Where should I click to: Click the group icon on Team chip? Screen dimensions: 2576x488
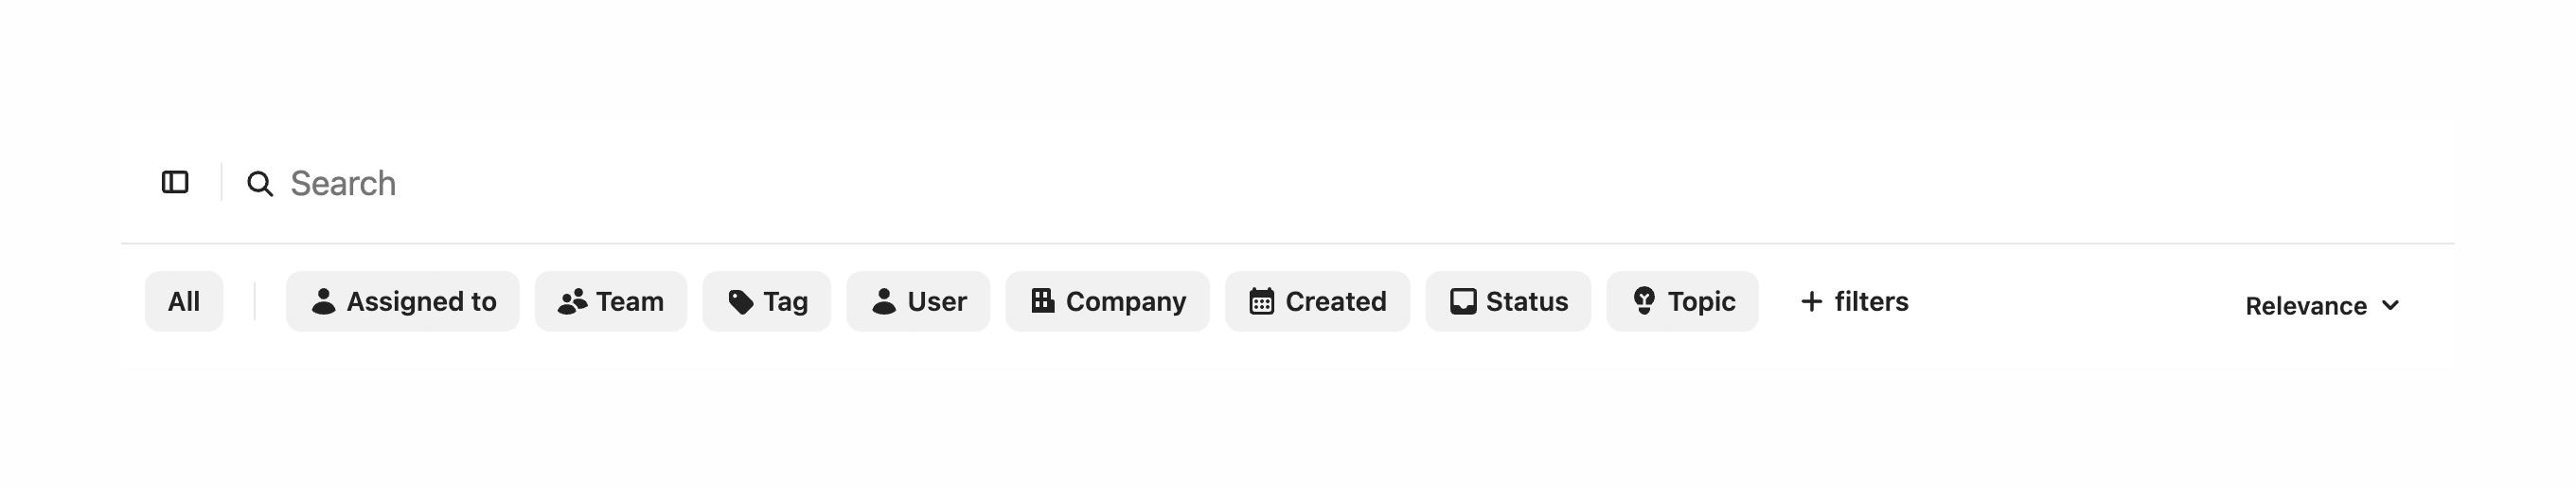pos(572,301)
